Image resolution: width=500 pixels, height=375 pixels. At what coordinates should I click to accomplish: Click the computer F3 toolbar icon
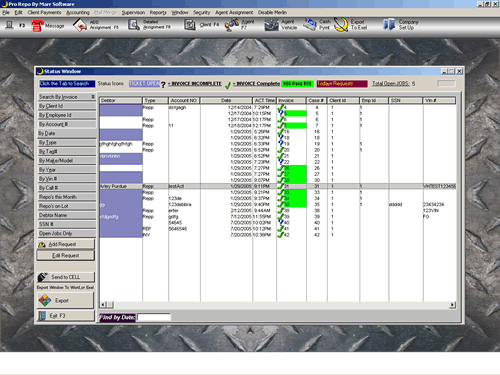tap(10, 25)
